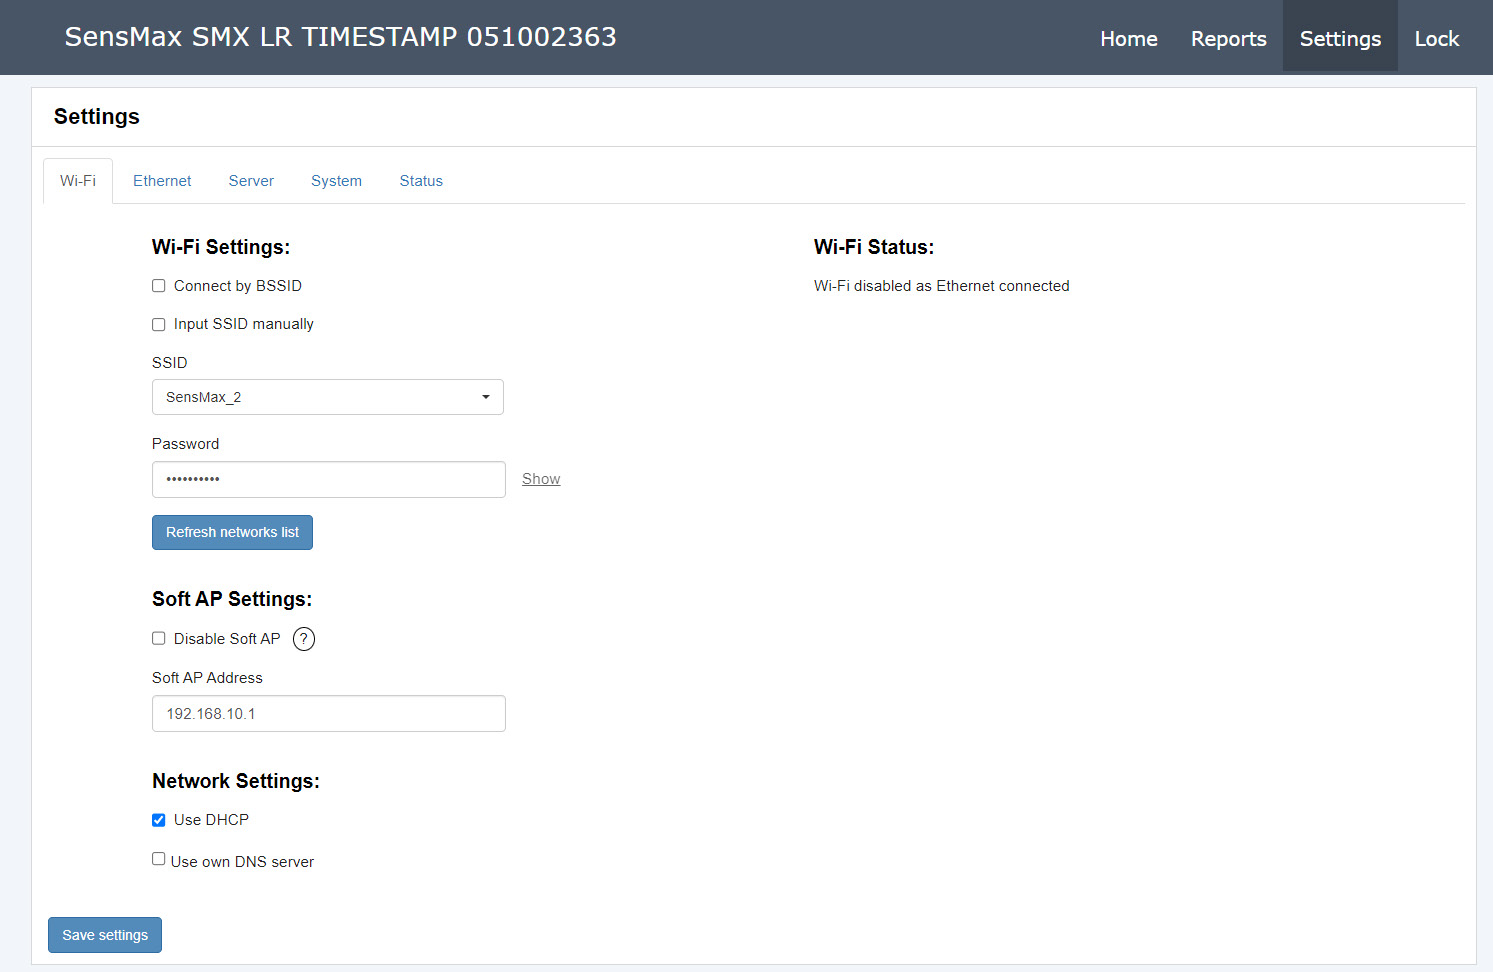Tick the Input SSID manually checkbox
This screenshot has width=1493, height=972.
click(x=158, y=324)
